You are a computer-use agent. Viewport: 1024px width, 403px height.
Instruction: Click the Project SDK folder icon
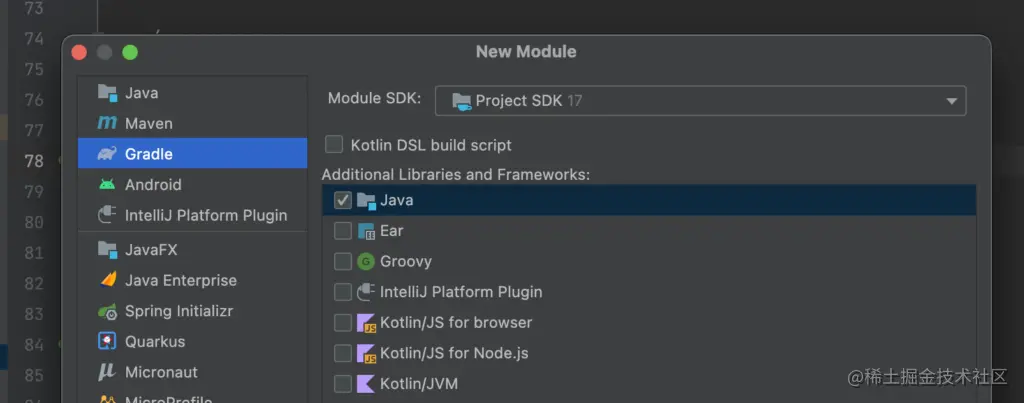(462, 101)
